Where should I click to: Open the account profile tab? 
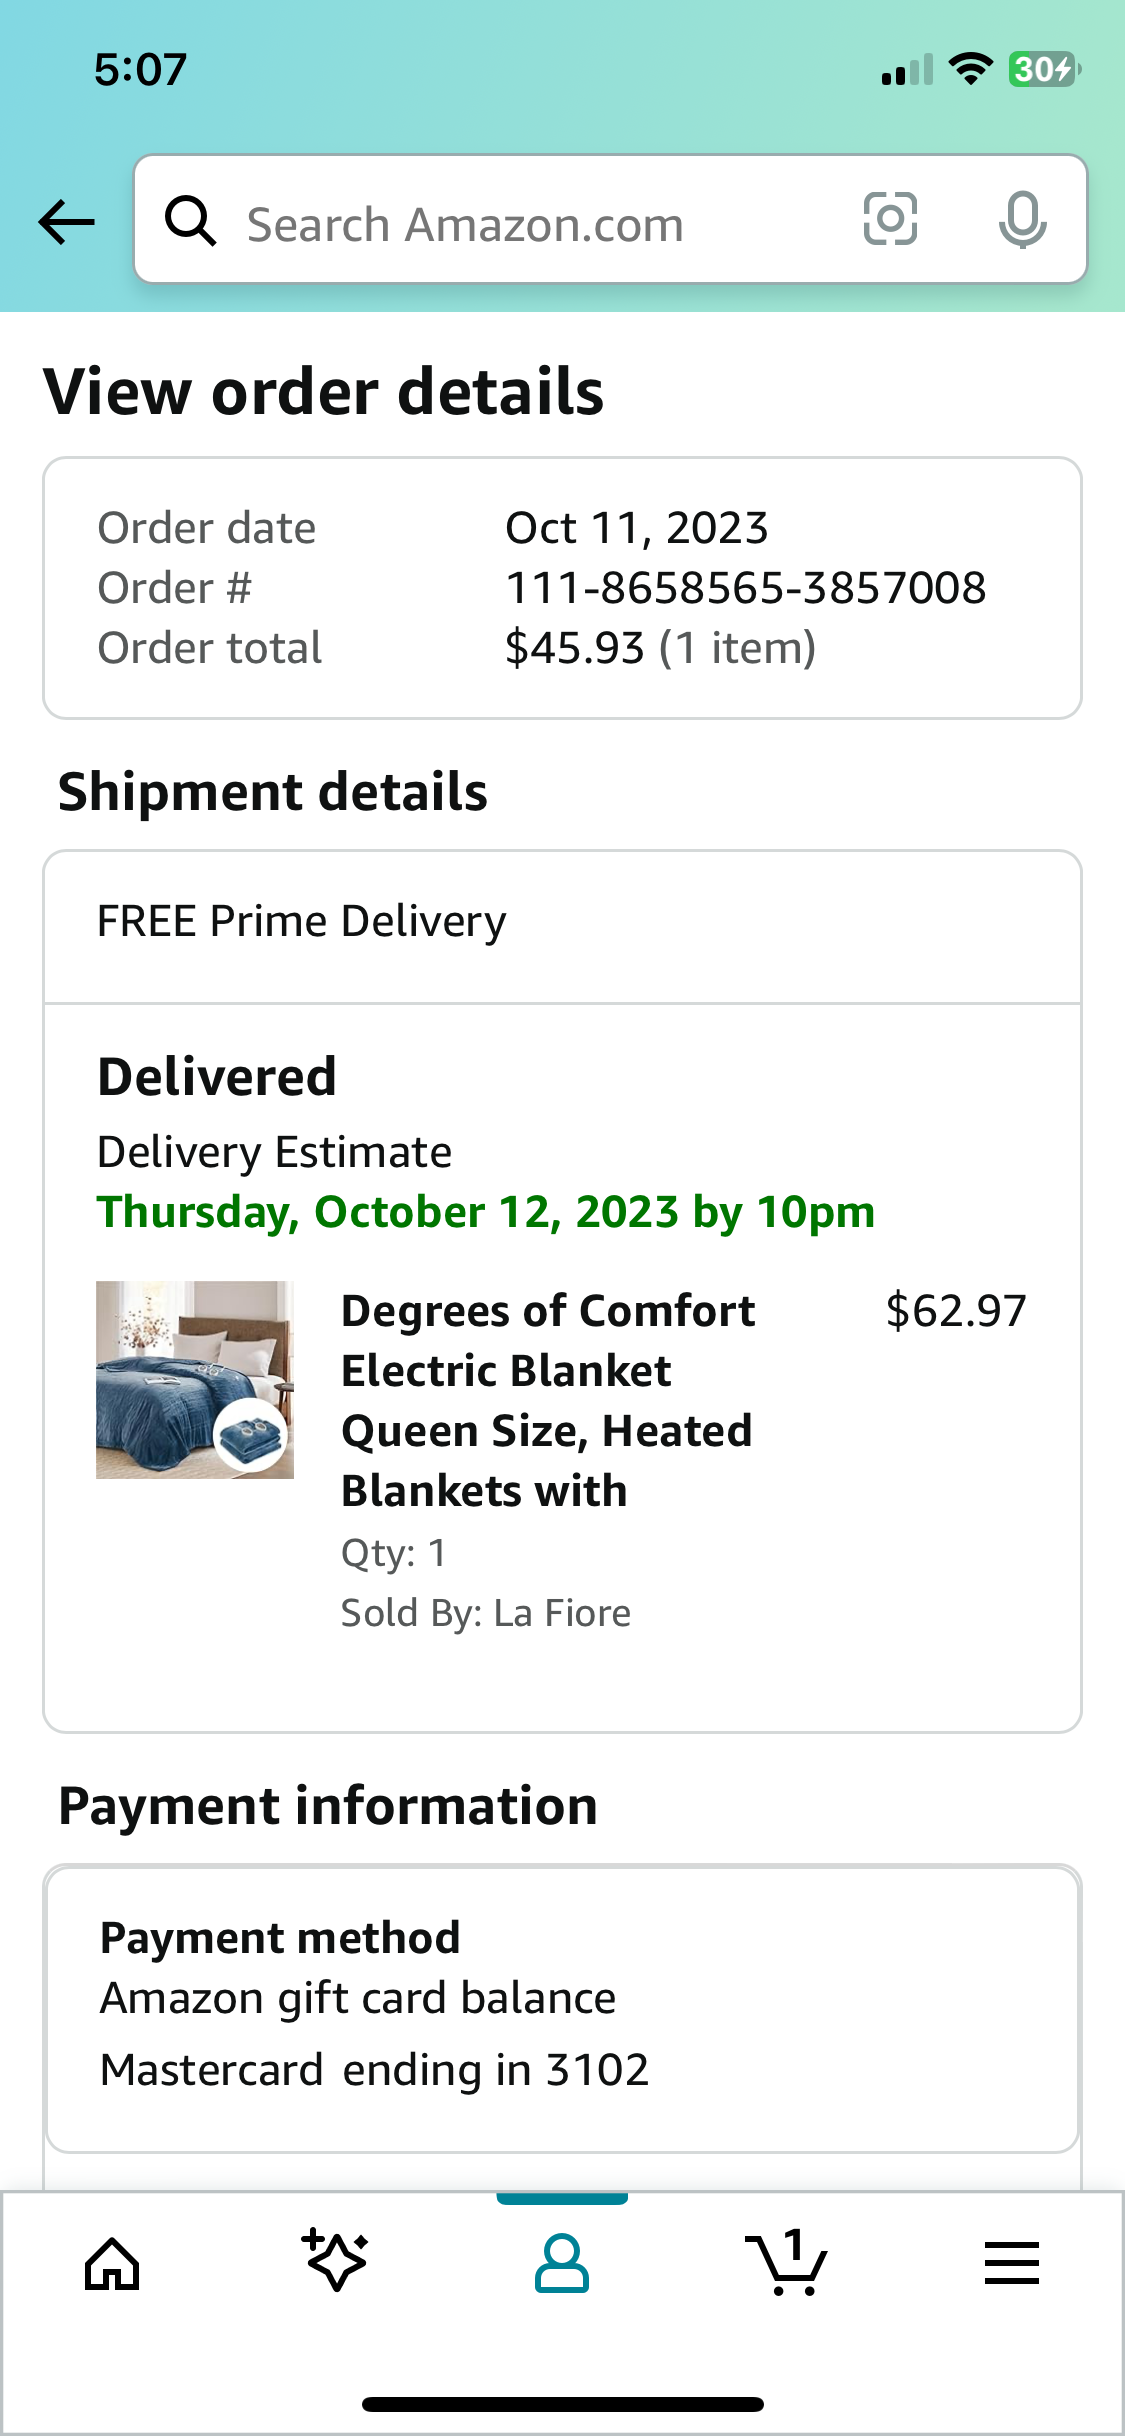562,2263
